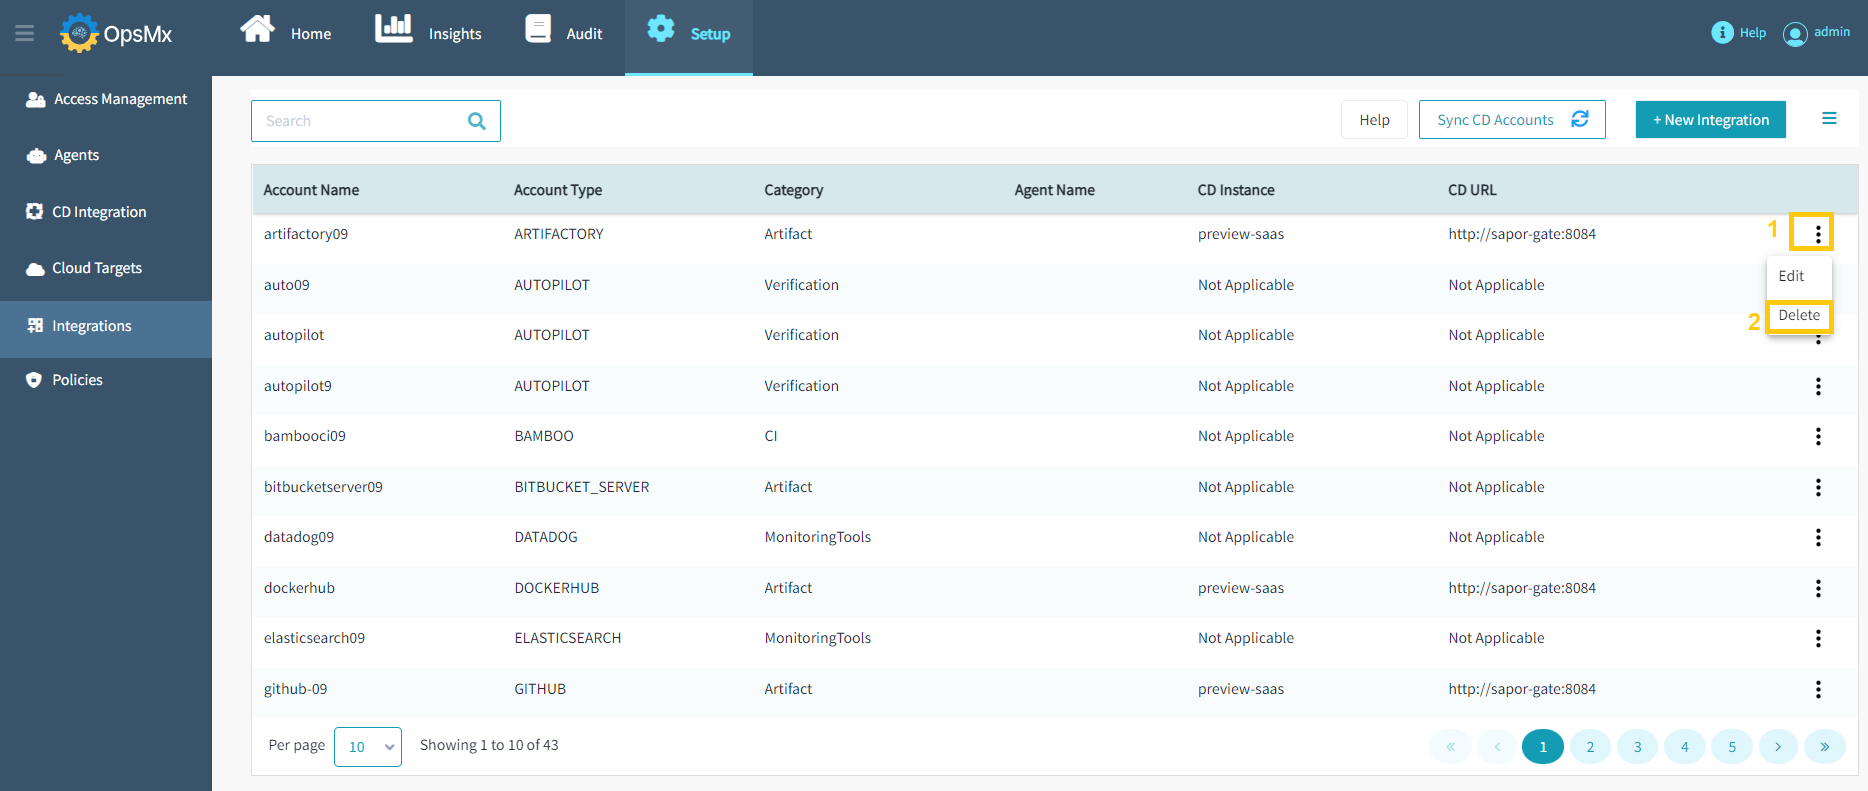Toggle the hamburger sidebar menu
This screenshot has width=1868, height=791.
[x=25, y=33]
